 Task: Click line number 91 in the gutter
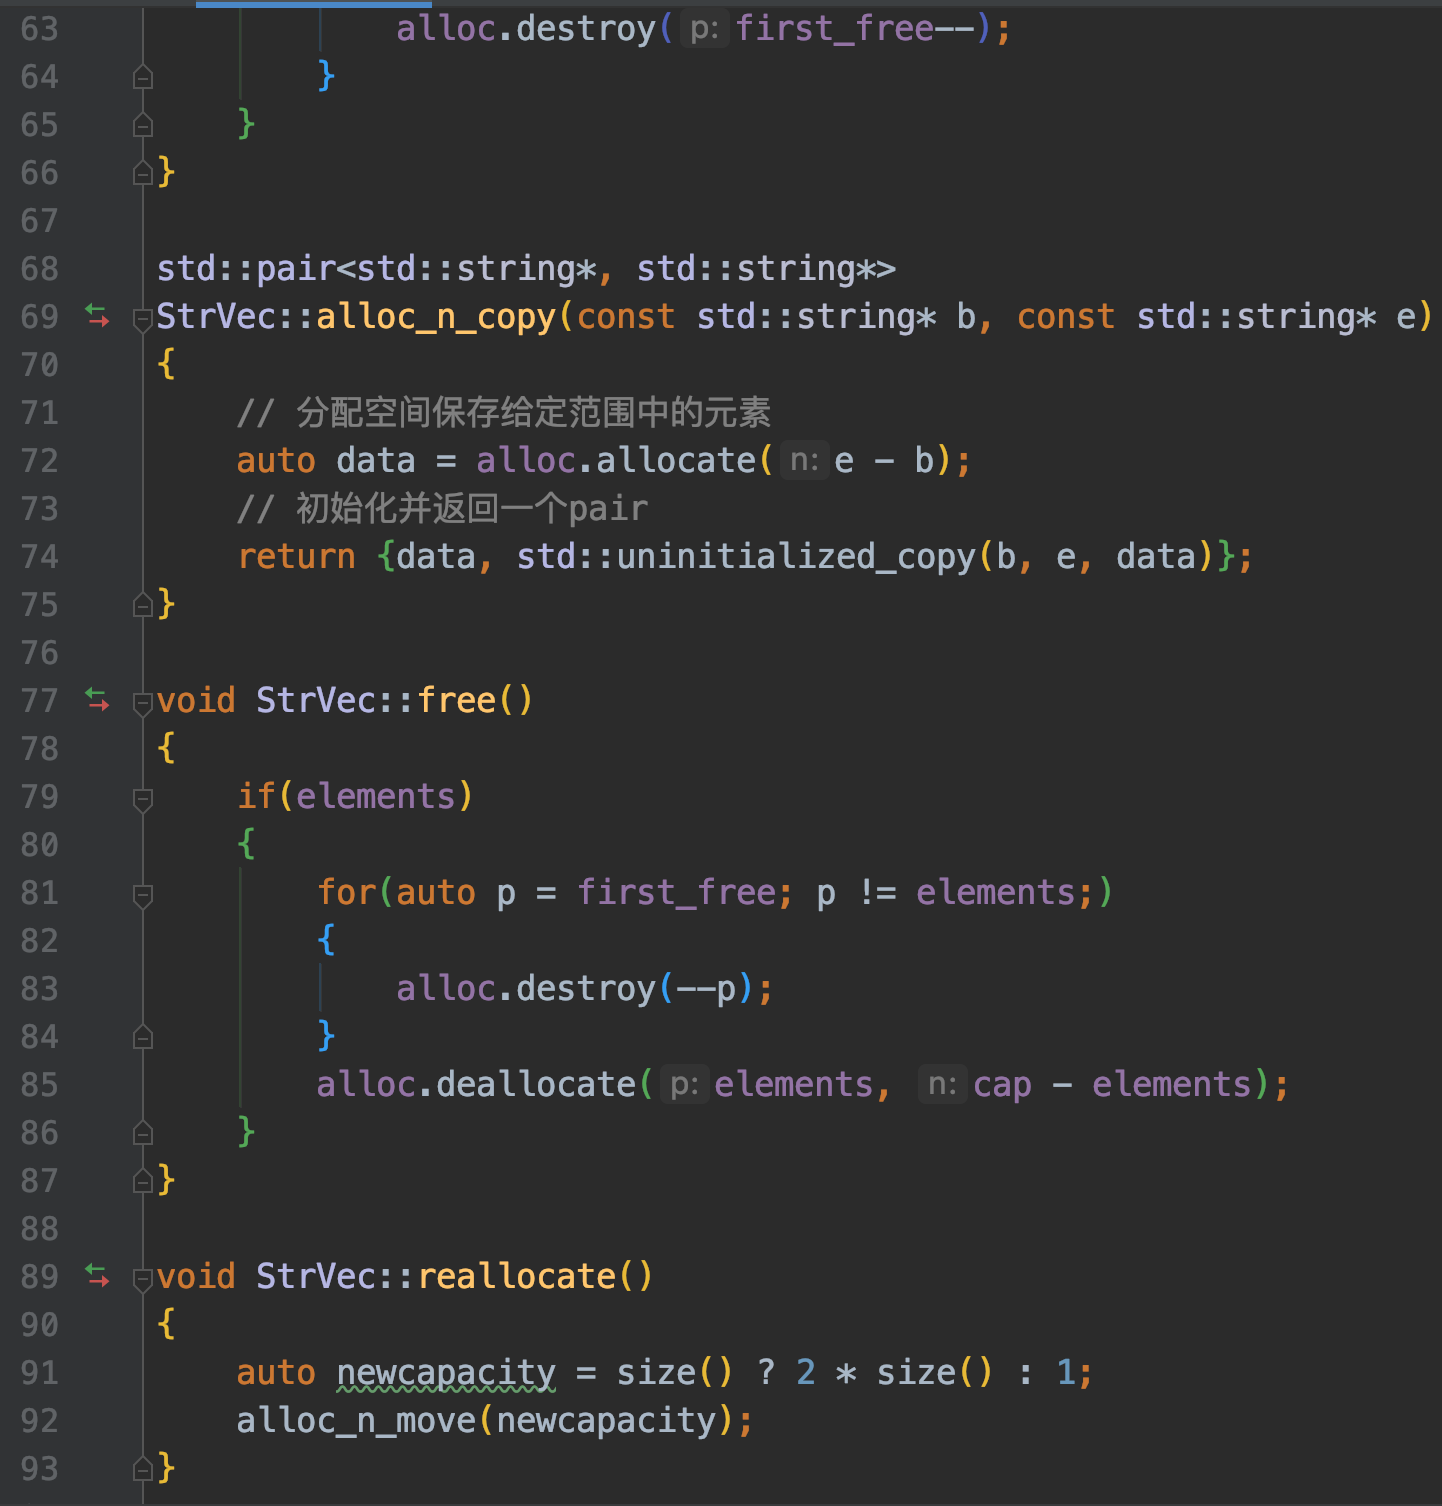pyautogui.click(x=40, y=1373)
